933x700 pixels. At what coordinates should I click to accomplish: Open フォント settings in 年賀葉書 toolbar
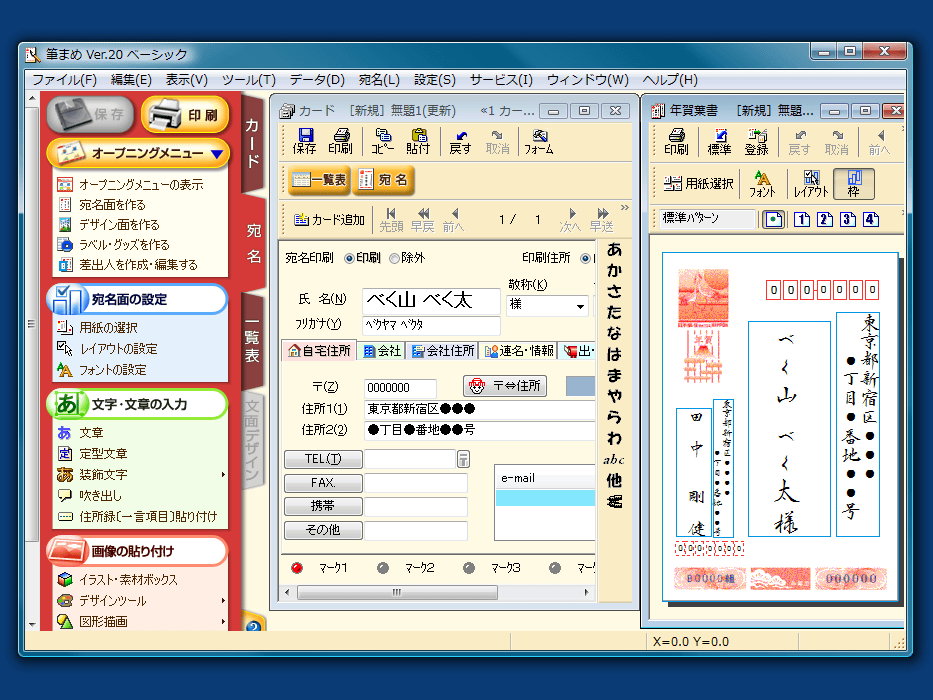coord(762,183)
